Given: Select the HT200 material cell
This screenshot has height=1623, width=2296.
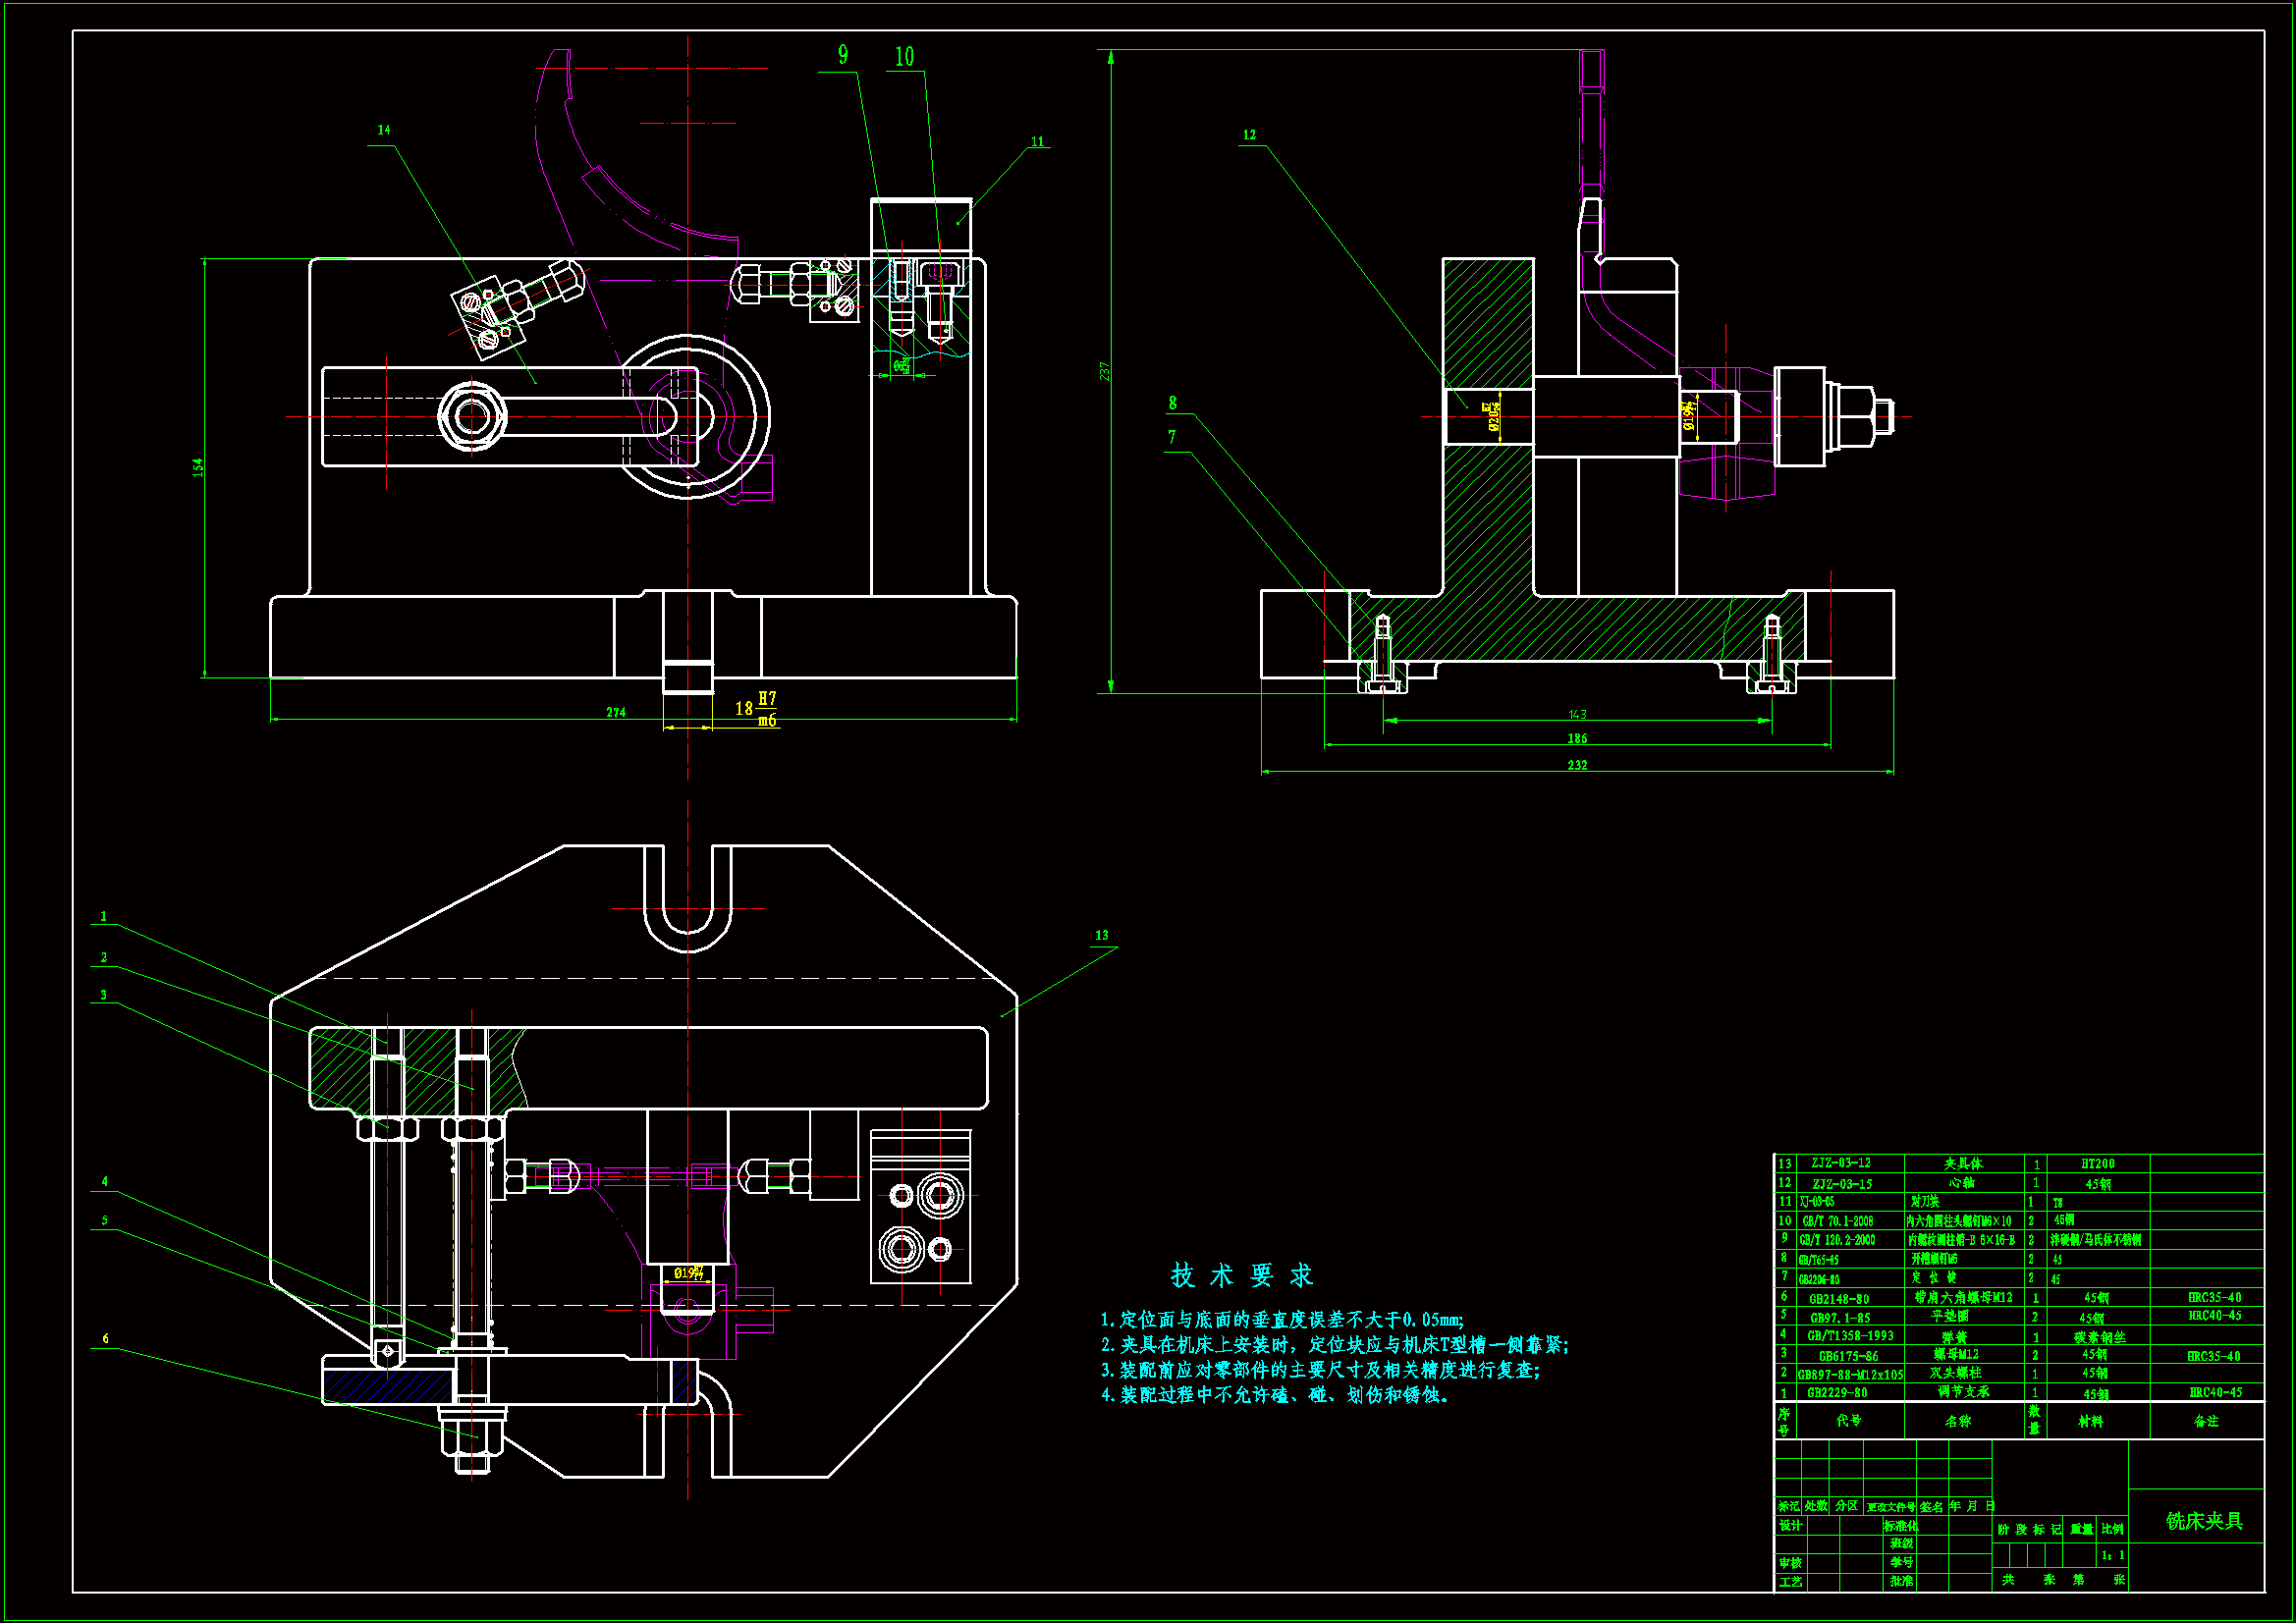Looking at the screenshot, I should click(2097, 1164).
